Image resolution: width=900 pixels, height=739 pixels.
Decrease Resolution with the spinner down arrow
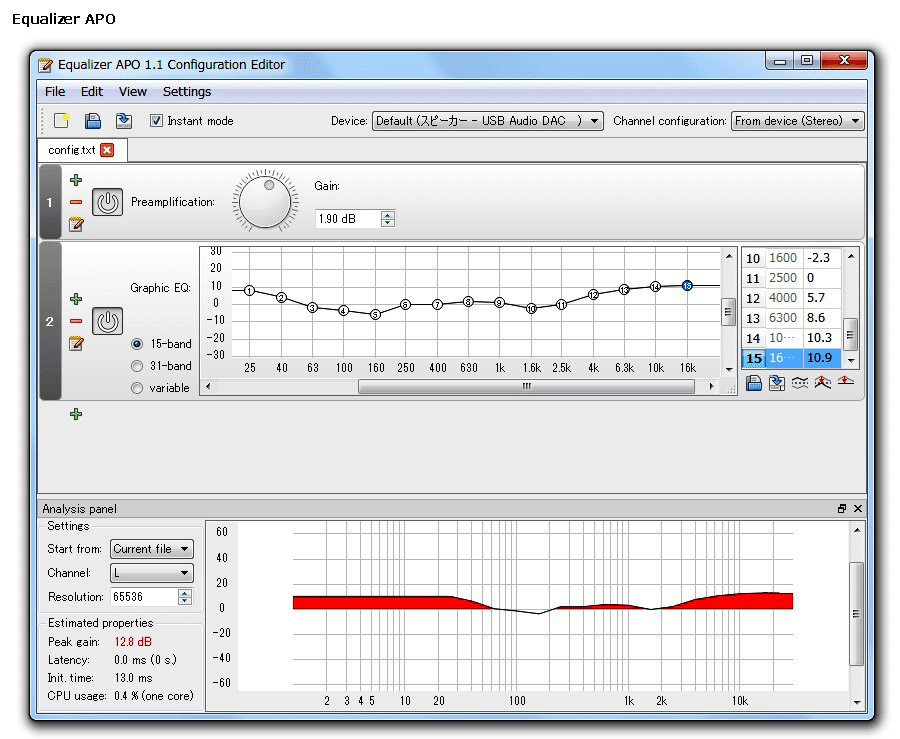185,601
